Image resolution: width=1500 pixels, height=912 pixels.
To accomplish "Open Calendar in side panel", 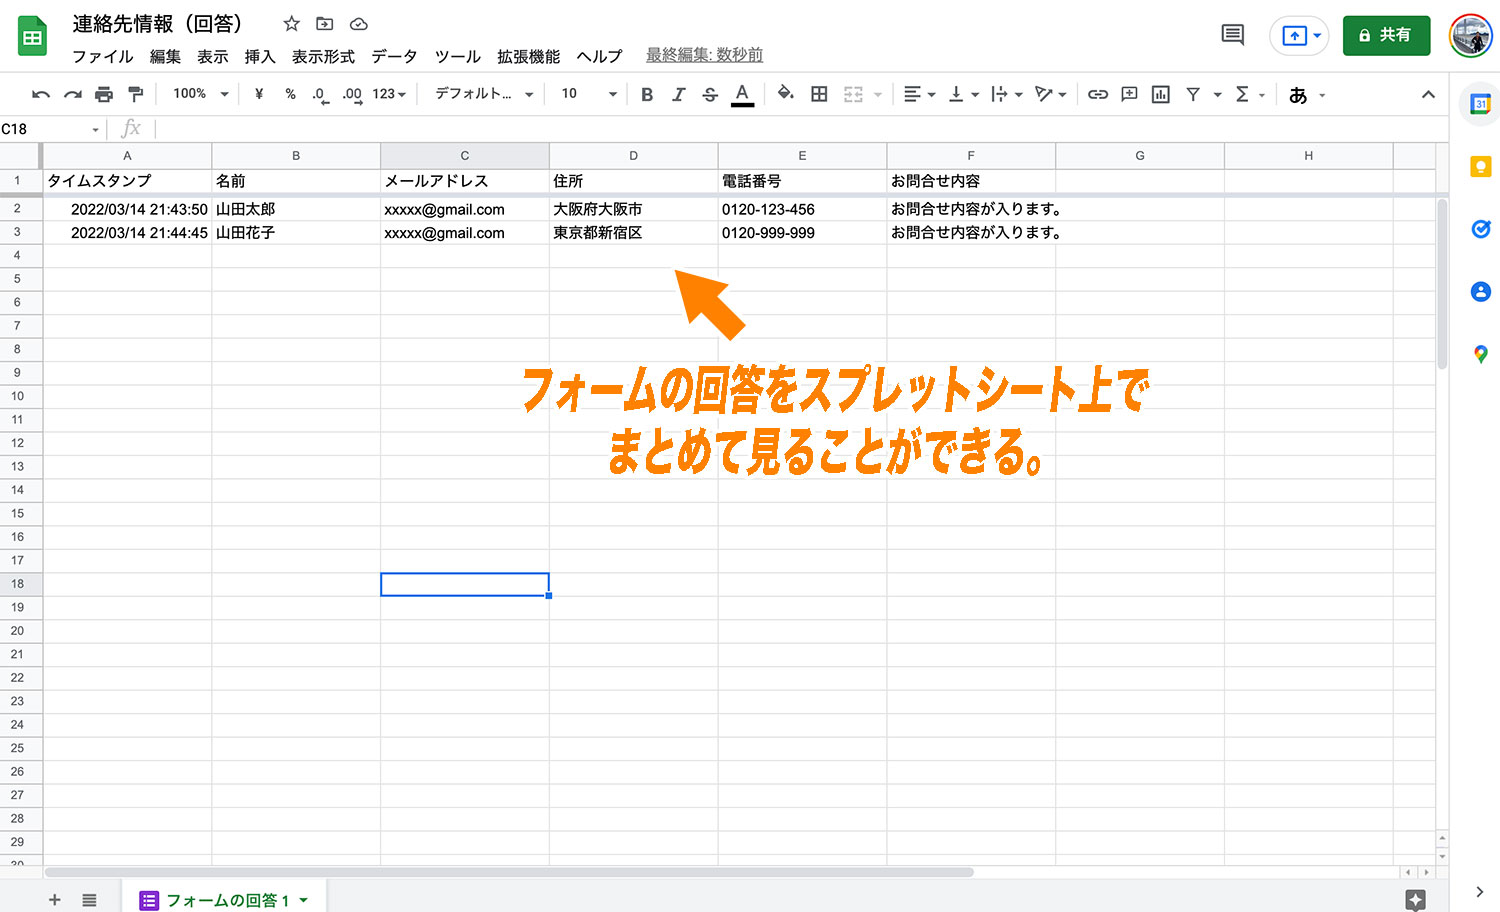I will tap(1481, 103).
